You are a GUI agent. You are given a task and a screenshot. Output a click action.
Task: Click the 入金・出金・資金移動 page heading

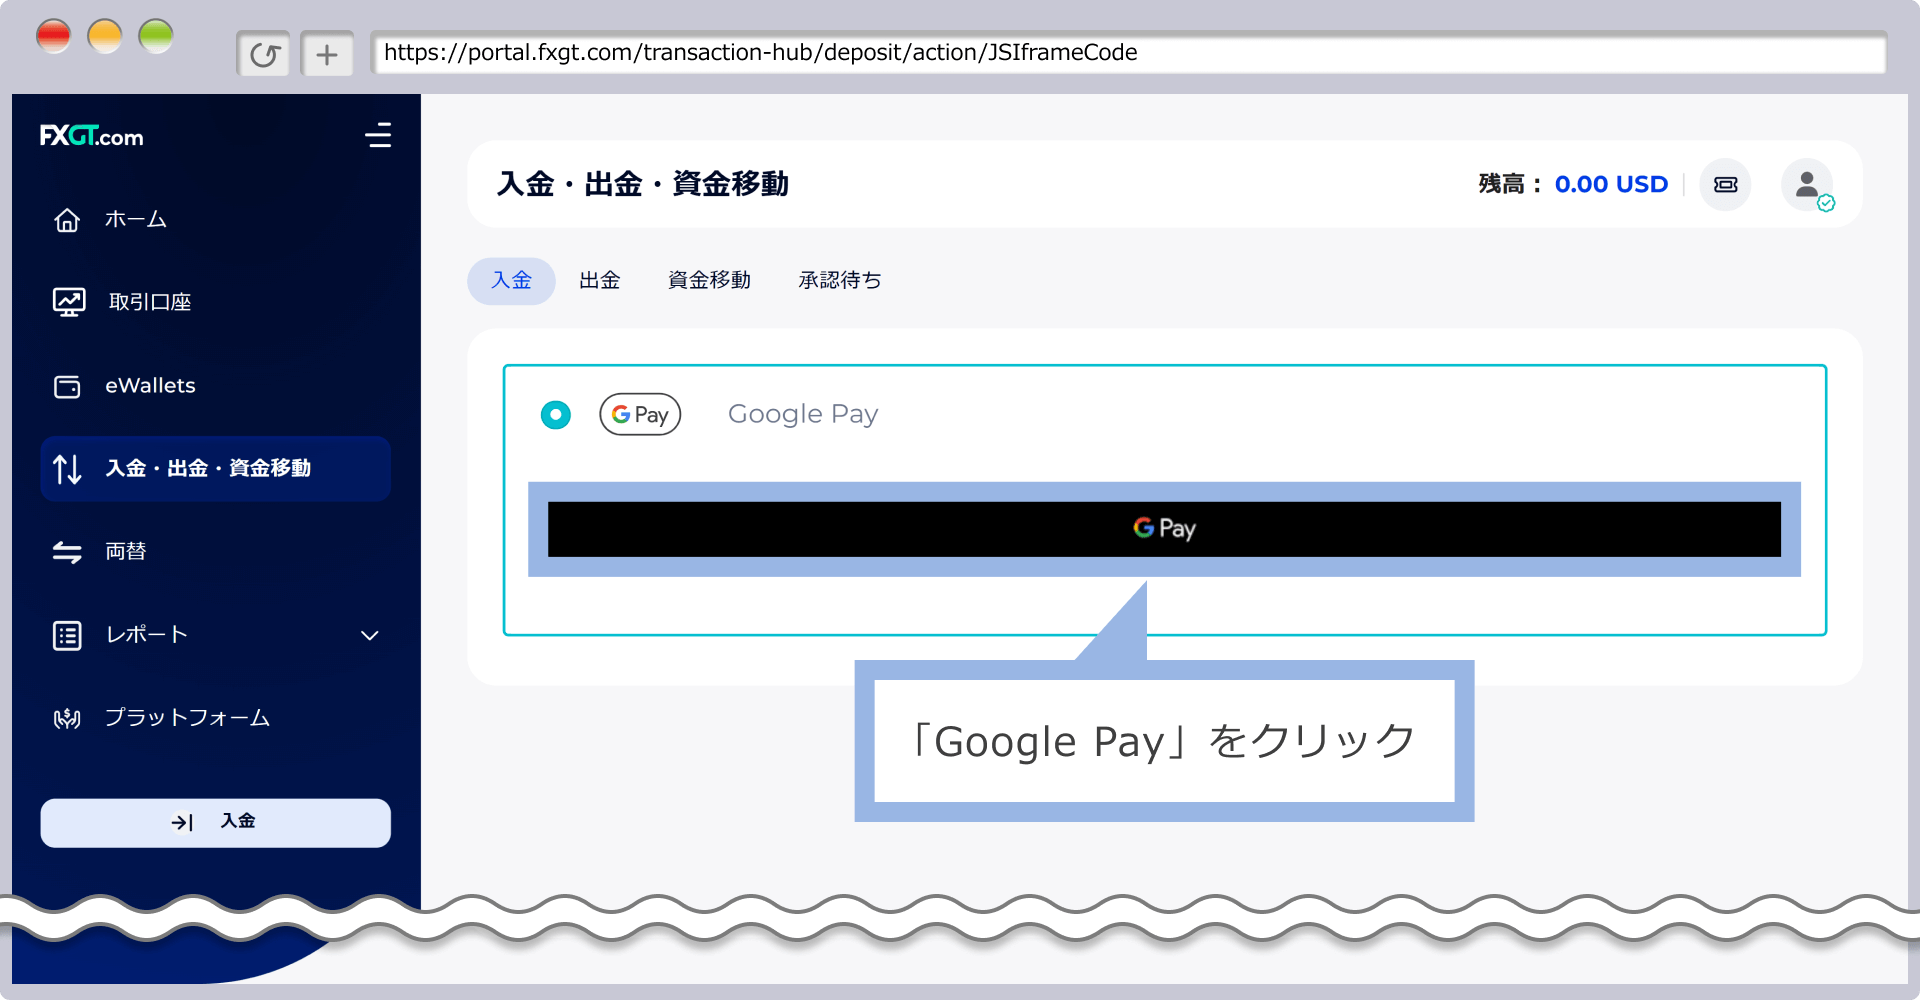(x=643, y=184)
